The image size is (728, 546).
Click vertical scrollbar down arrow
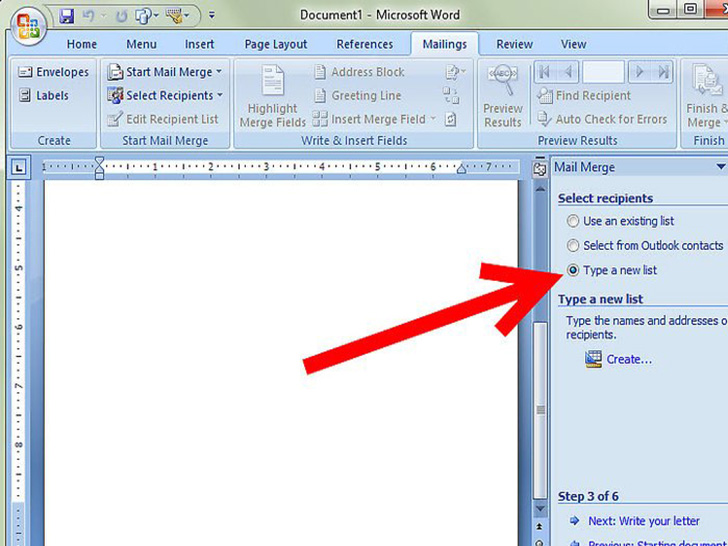coord(540,508)
